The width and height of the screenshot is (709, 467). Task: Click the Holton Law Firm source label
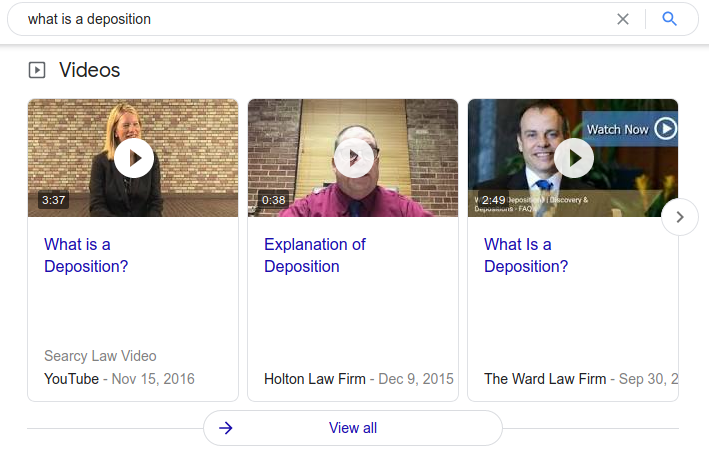[315, 379]
